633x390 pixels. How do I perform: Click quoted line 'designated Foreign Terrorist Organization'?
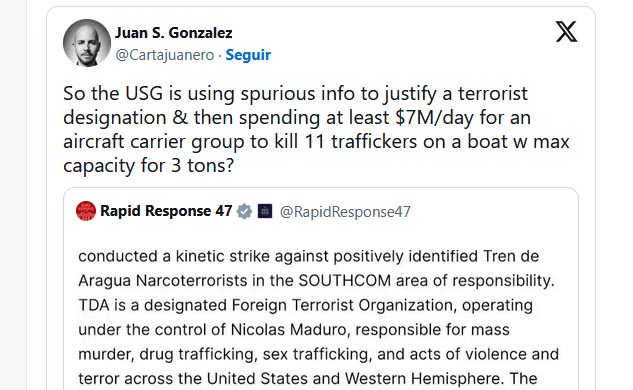(x=306, y=305)
